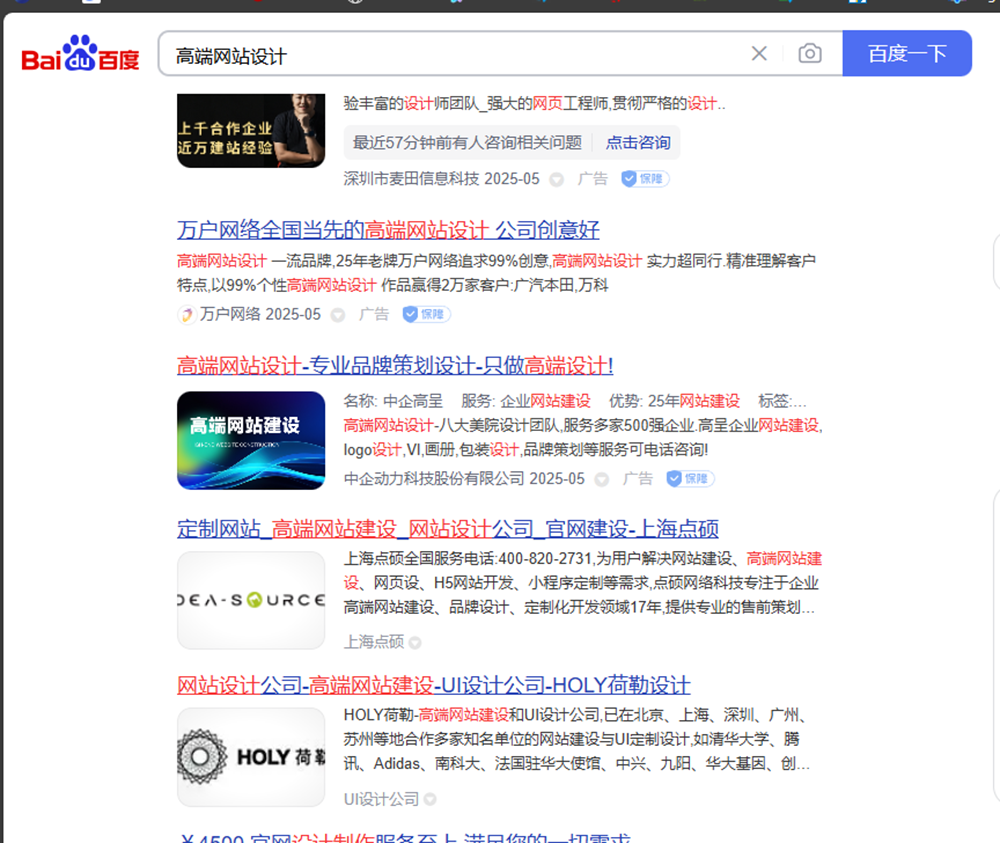Focus the search field containing 高端网站设计

450,55
